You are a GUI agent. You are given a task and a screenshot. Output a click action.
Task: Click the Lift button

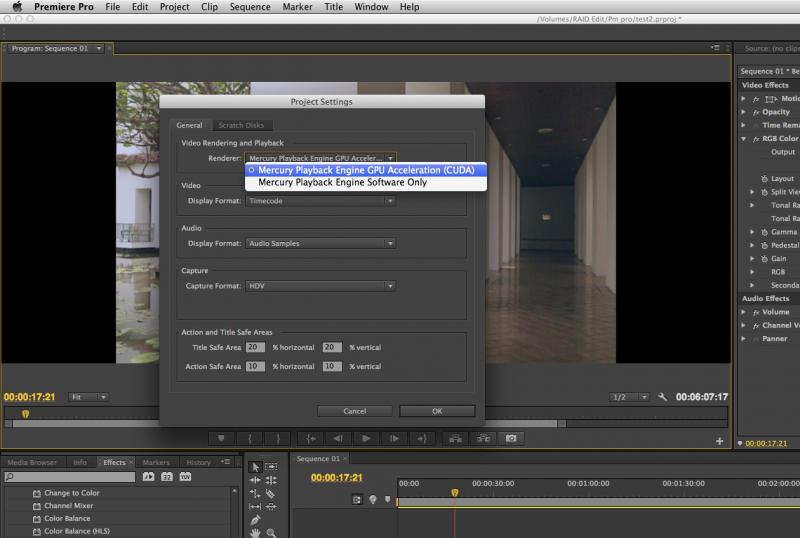pos(455,438)
